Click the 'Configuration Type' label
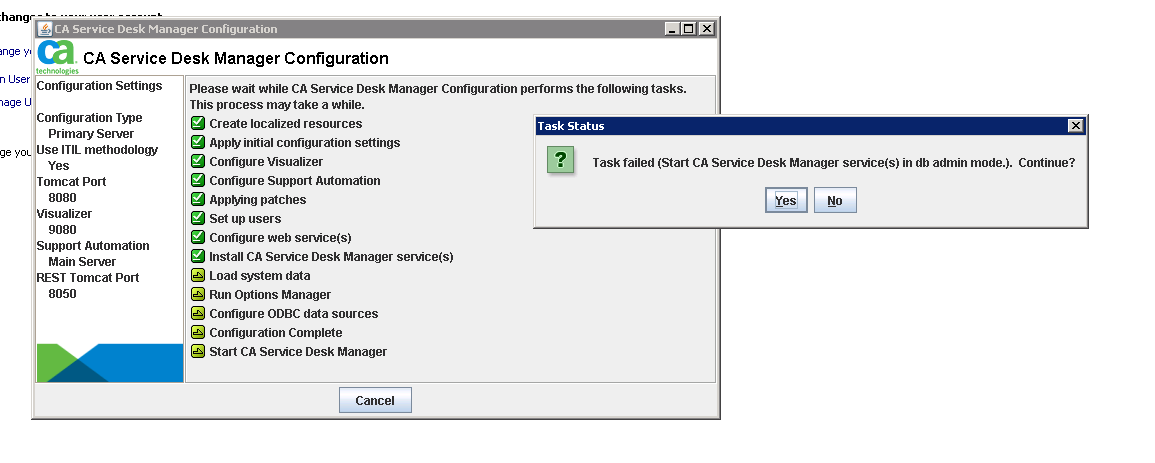Viewport: 1155px width, 463px height. [x=89, y=118]
